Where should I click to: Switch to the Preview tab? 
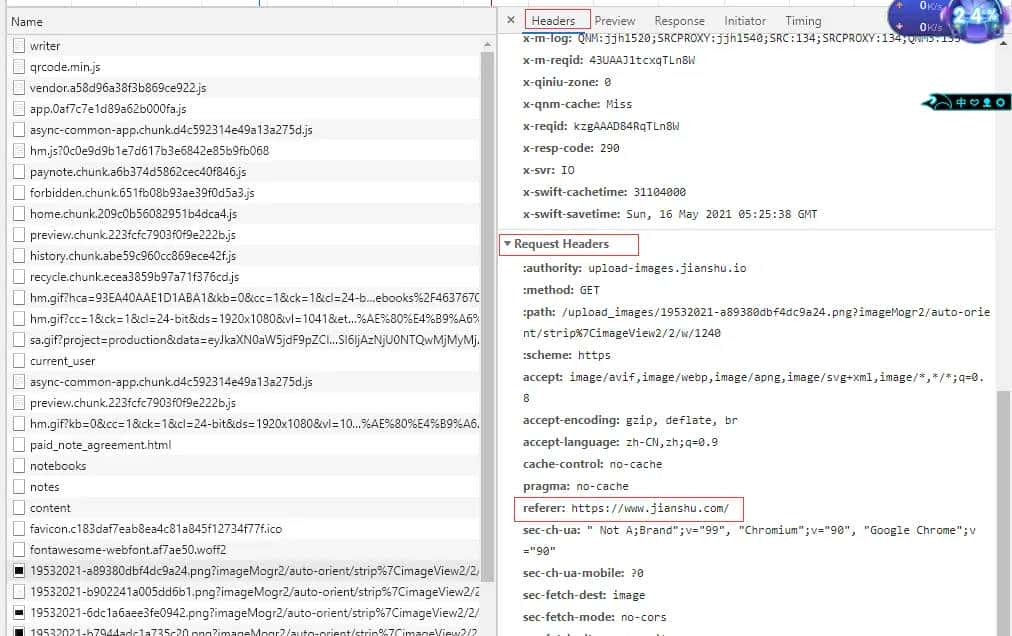pos(614,21)
